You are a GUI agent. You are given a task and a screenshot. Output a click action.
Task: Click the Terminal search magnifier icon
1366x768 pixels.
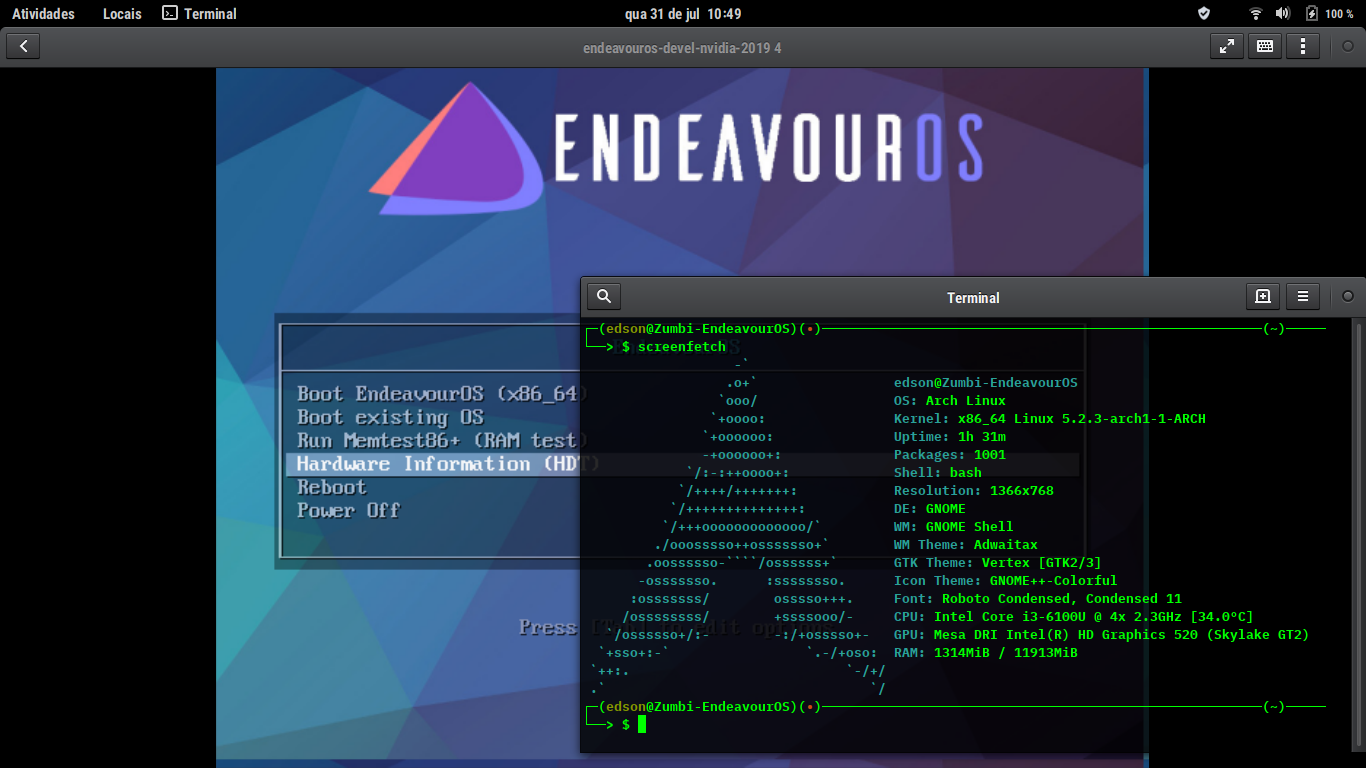[604, 296]
